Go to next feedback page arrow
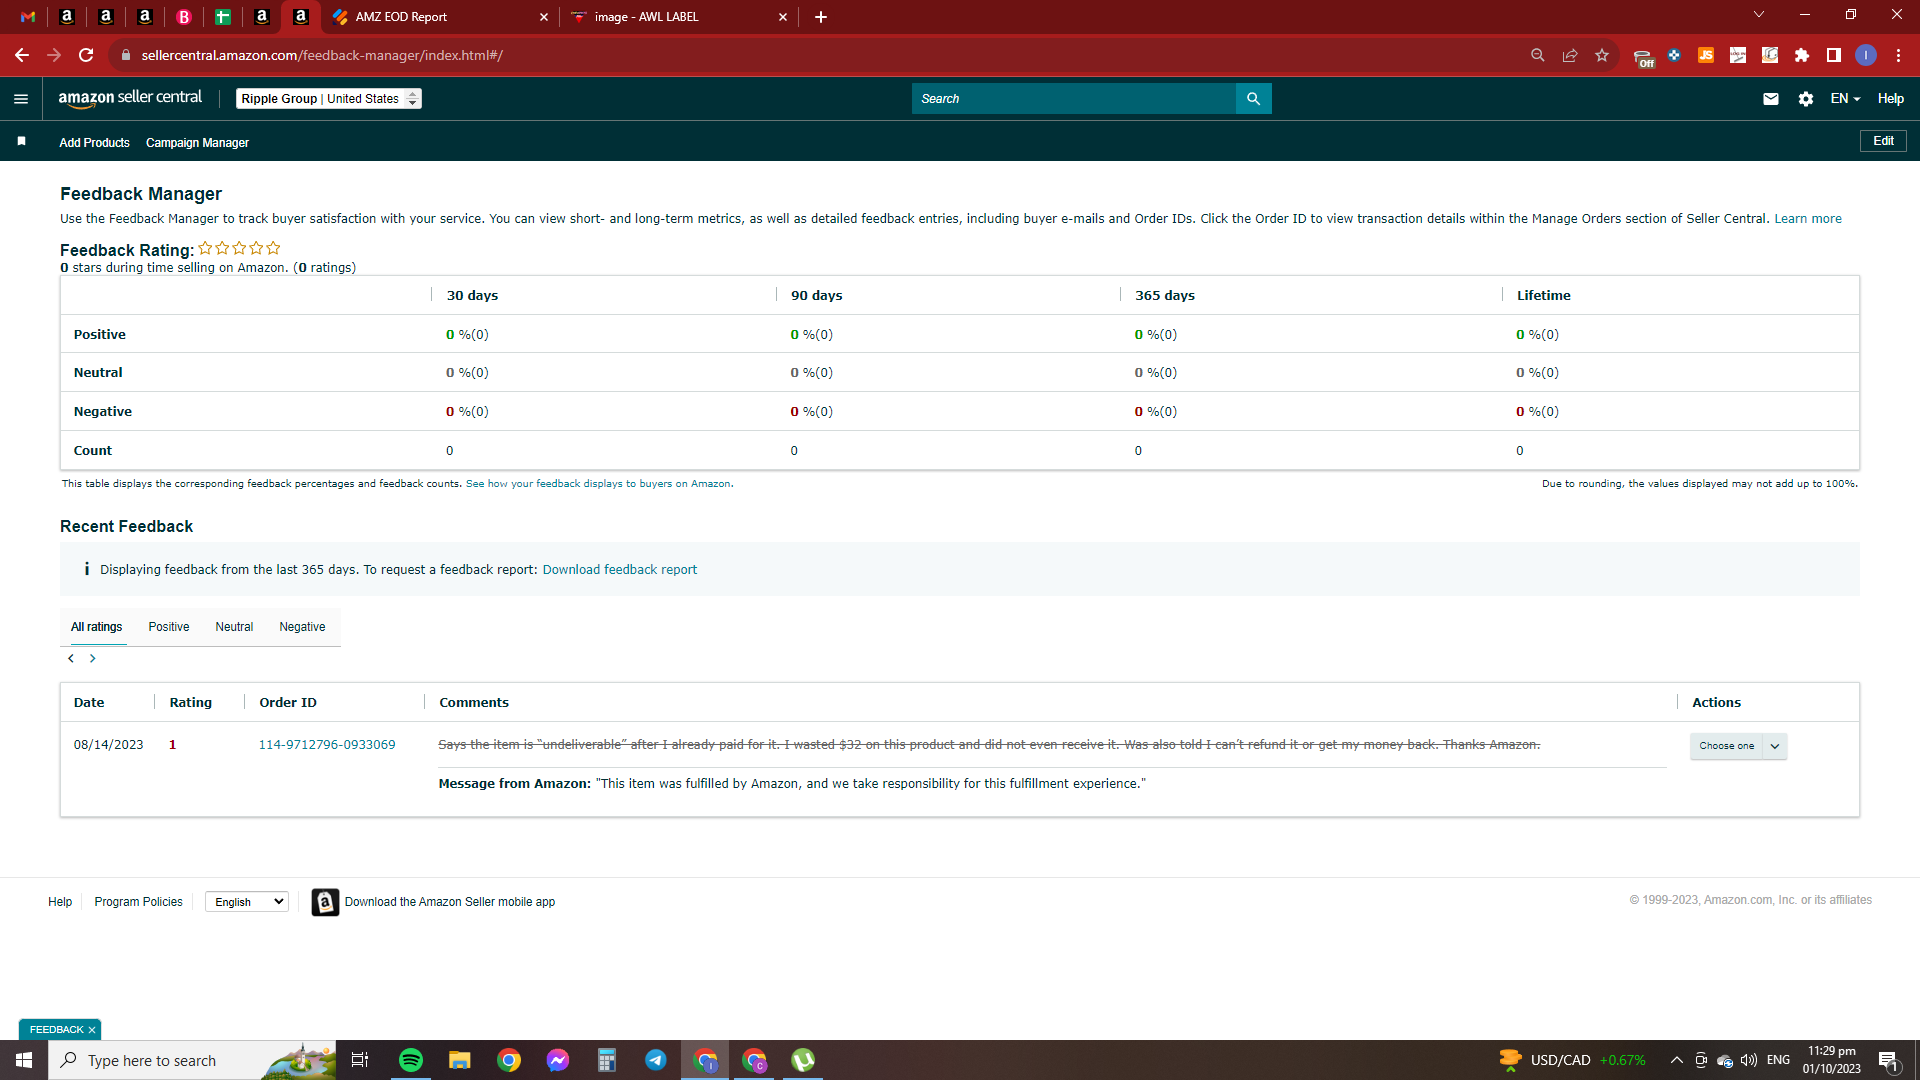Viewport: 1920px width, 1080px height. [93, 658]
